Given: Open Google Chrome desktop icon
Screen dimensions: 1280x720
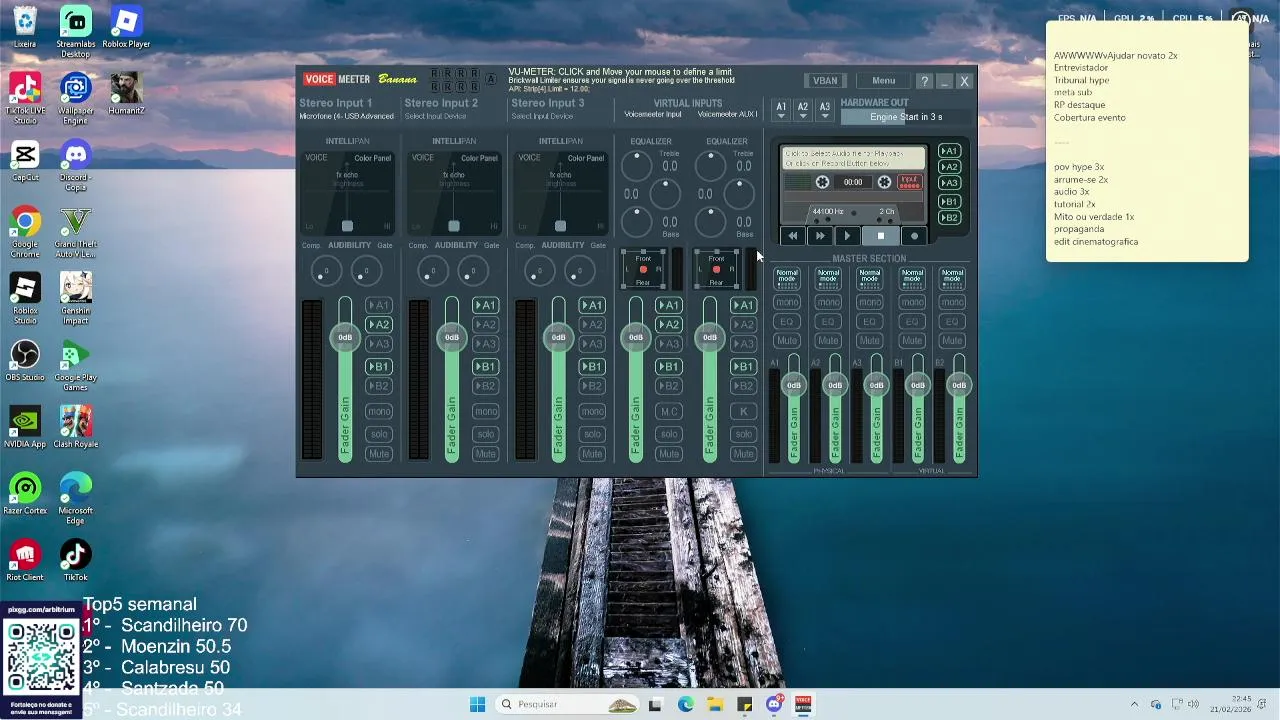Looking at the screenshot, I should coord(25,232).
